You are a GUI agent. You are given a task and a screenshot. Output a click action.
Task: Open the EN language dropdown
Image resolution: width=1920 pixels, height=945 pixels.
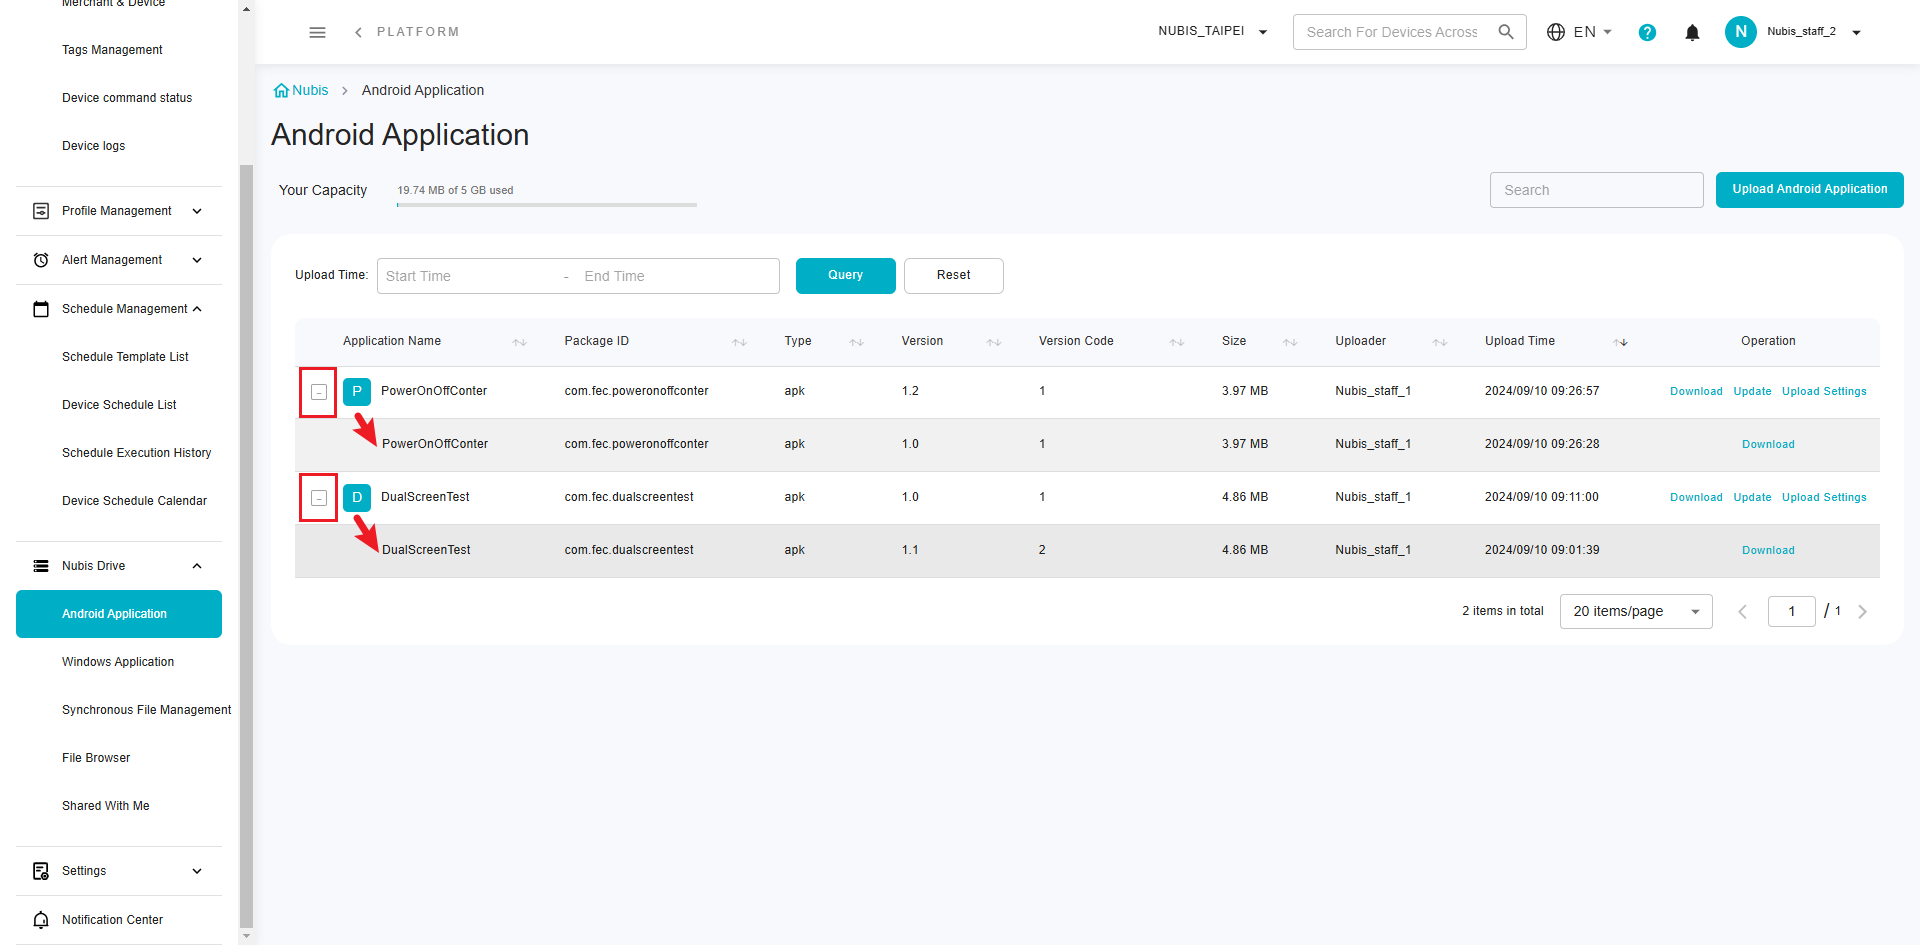(1593, 32)
